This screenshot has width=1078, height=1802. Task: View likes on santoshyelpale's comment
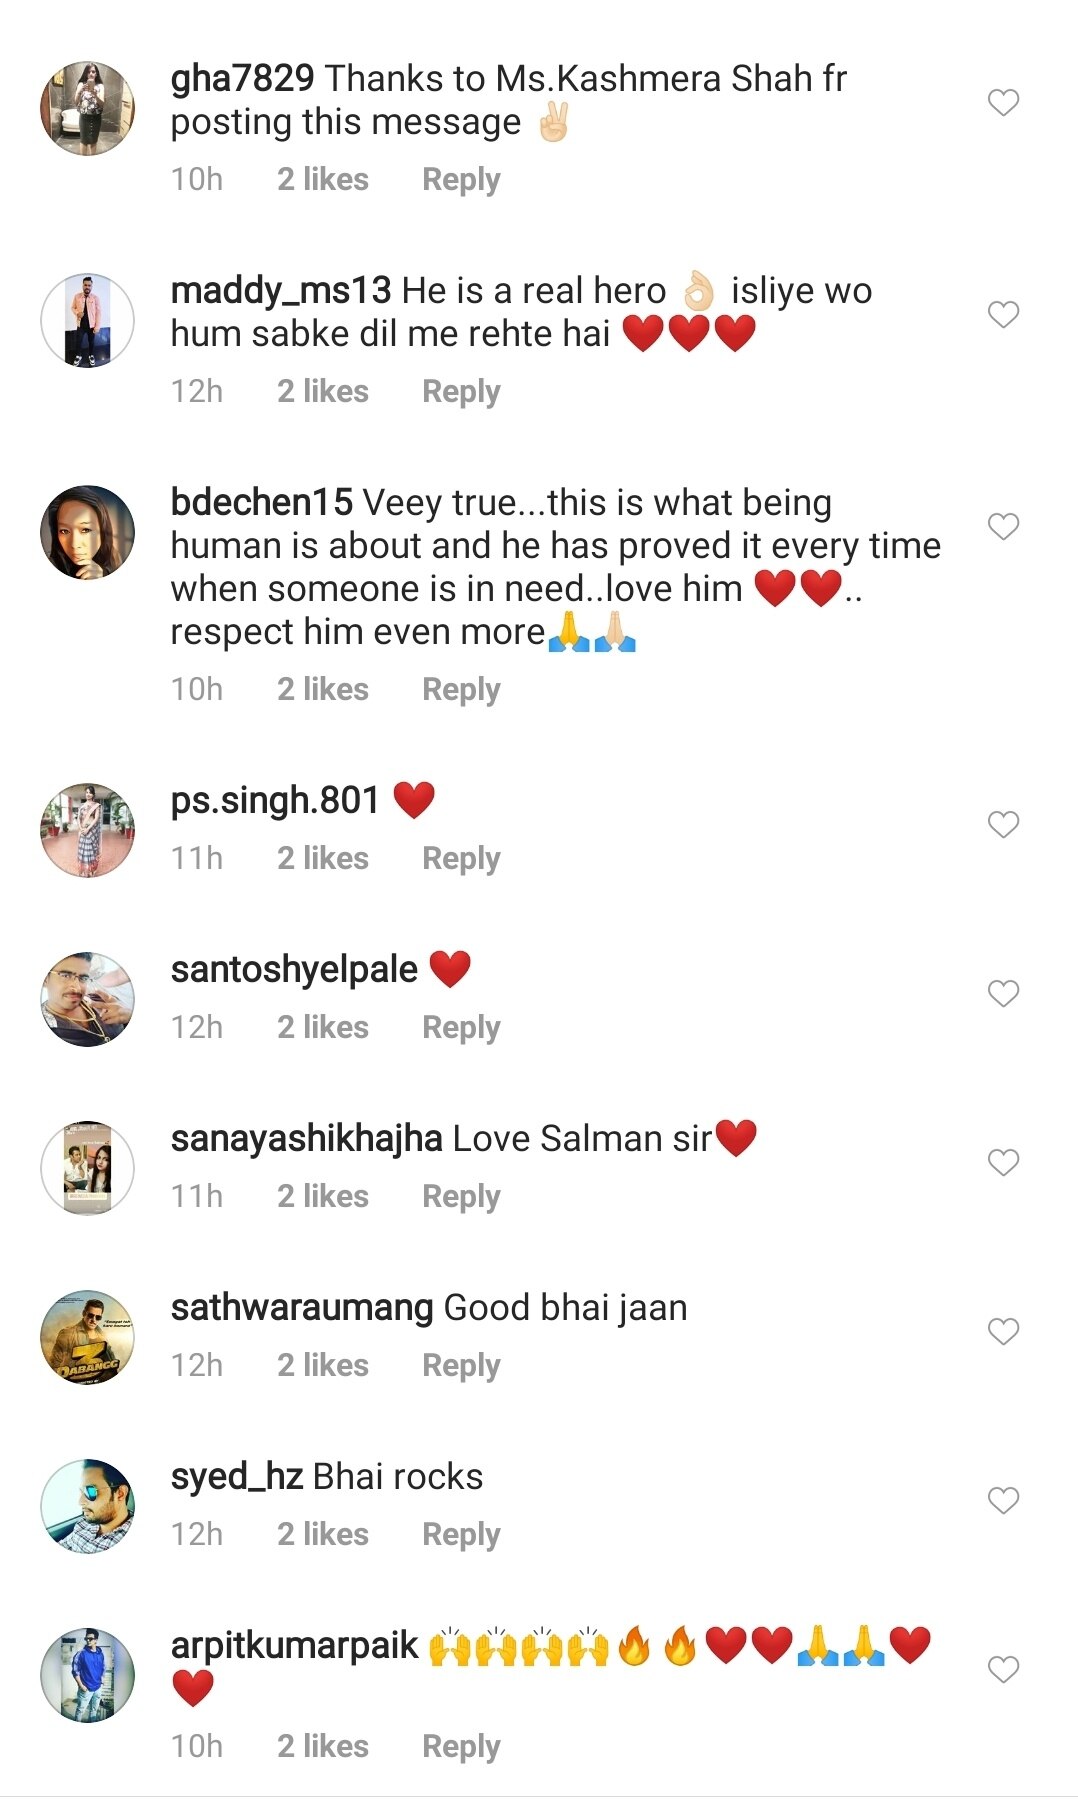click(x=322, y=1028)
